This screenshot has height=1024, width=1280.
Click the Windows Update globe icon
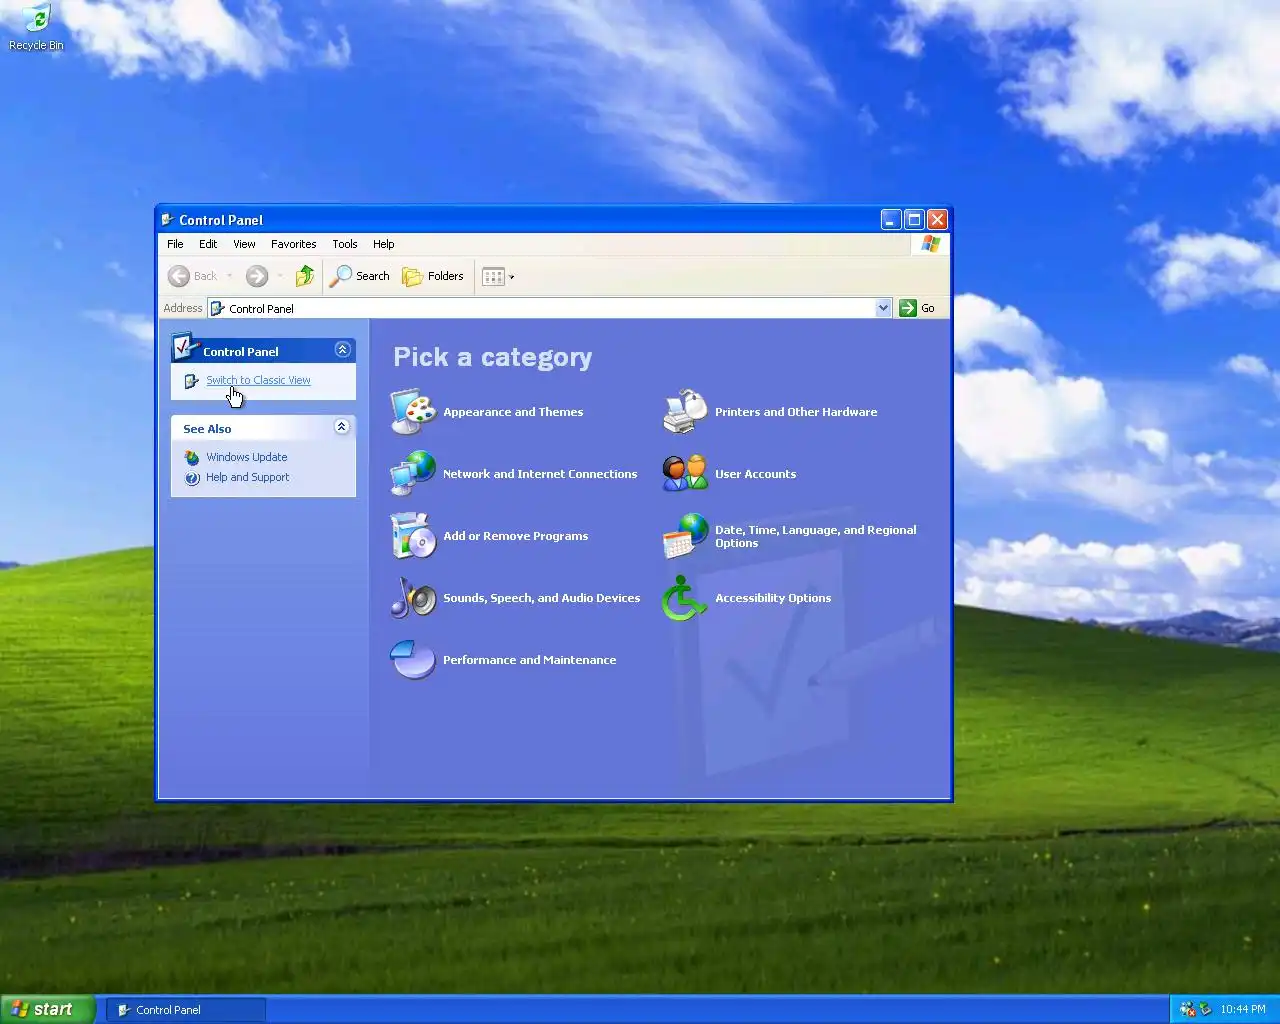(192, 457)
